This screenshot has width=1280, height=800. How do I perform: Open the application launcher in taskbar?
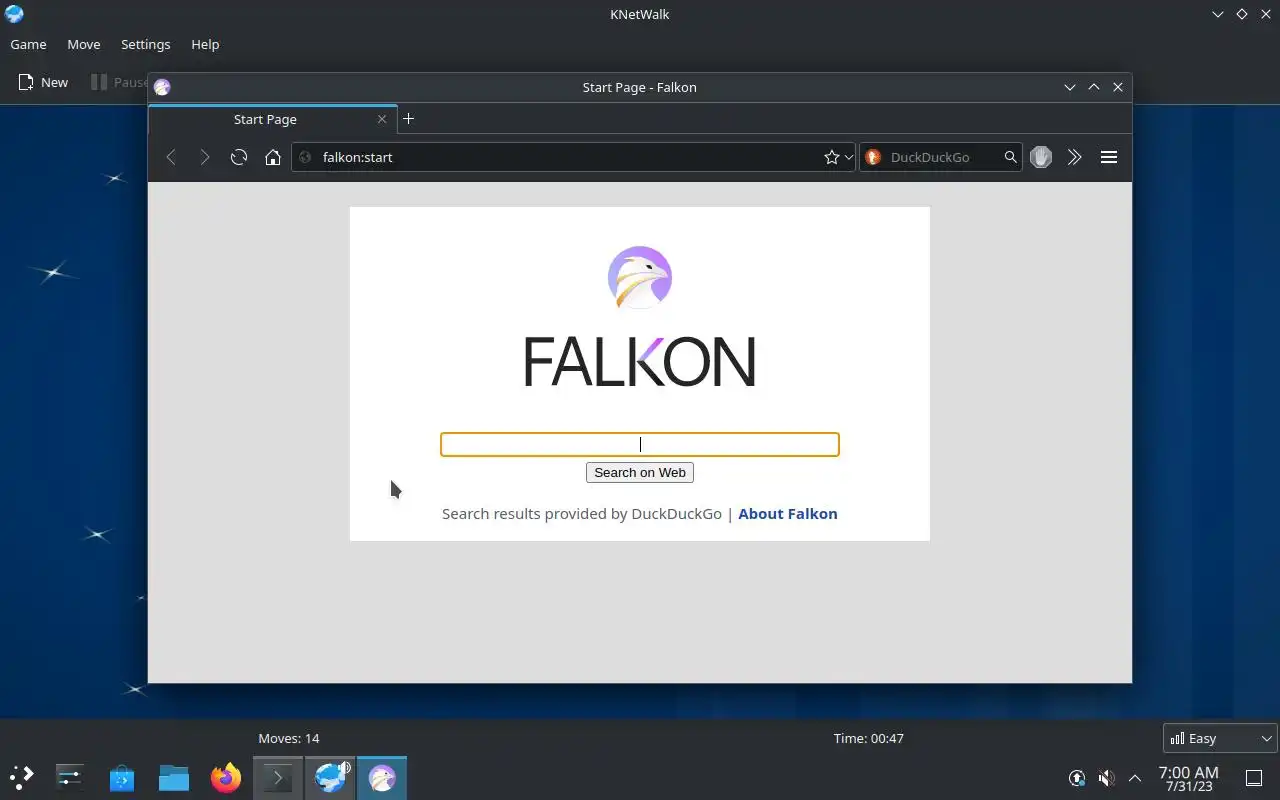click(x=21, y=777)
